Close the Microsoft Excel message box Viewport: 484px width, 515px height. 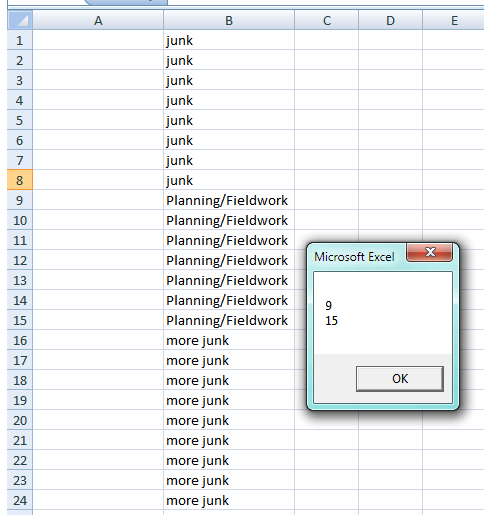coord(430,252)
